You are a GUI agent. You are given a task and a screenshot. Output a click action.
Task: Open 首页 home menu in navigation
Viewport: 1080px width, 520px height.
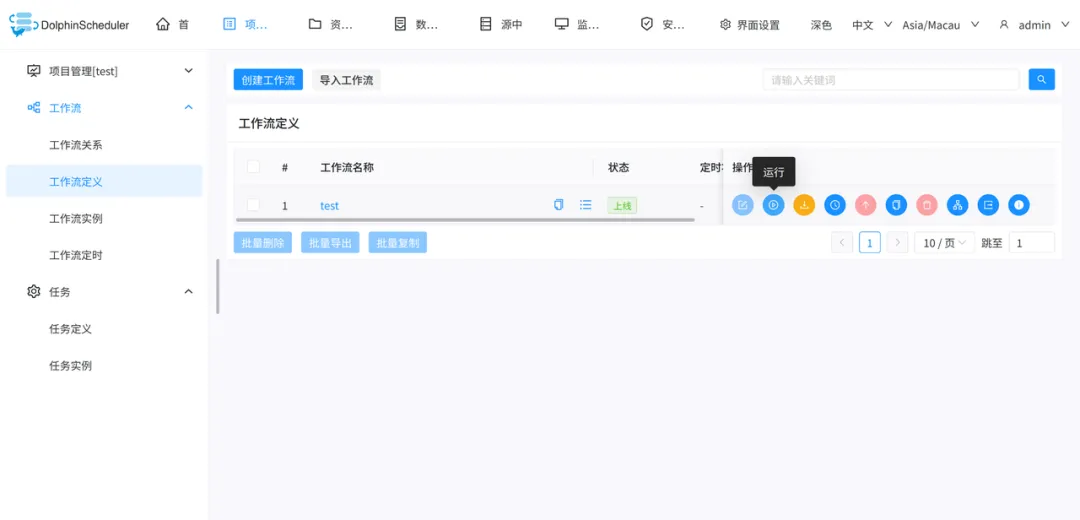[172, 25]
